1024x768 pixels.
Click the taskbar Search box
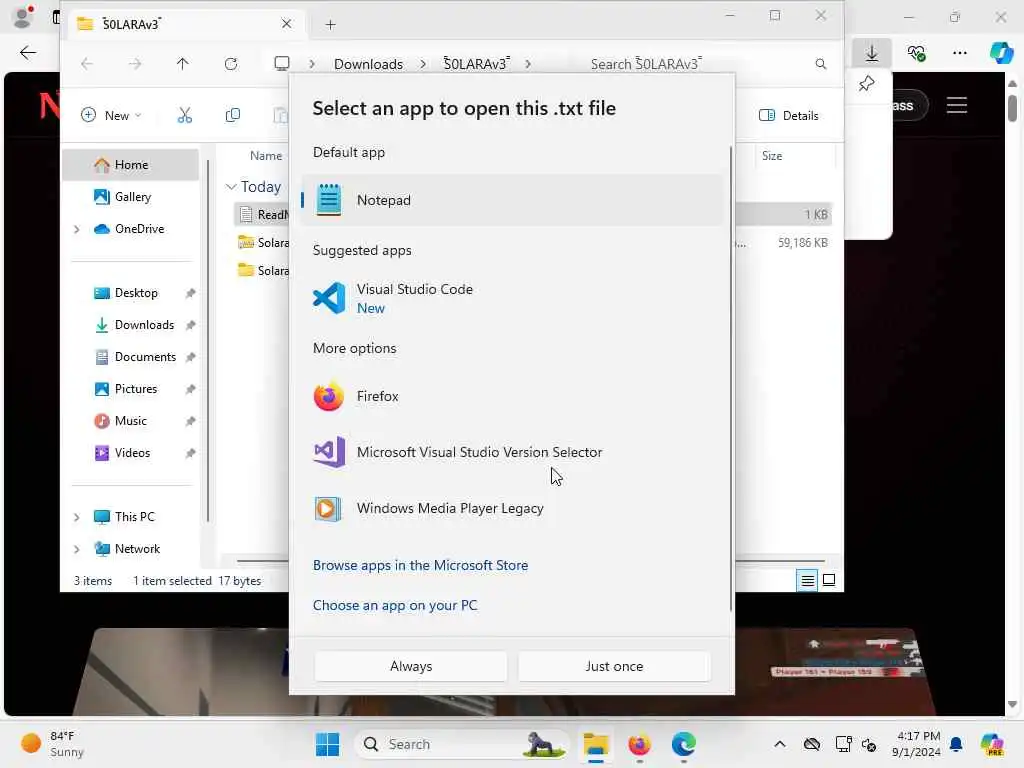[x=462, y=744]
